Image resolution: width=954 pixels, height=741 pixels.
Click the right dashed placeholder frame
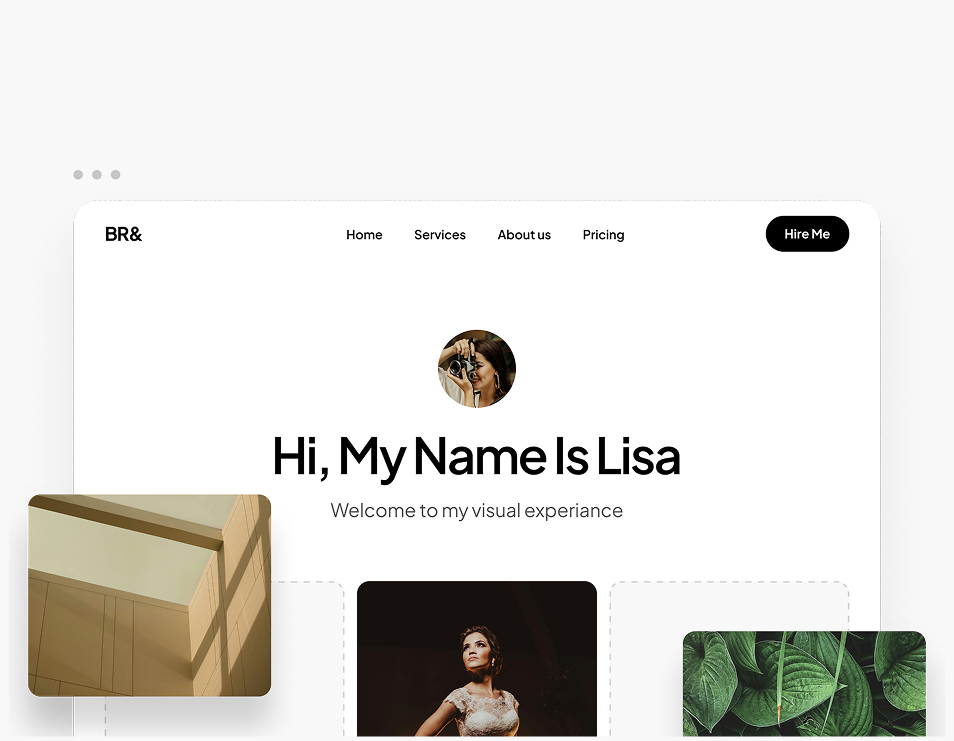[x=729, y=606]
